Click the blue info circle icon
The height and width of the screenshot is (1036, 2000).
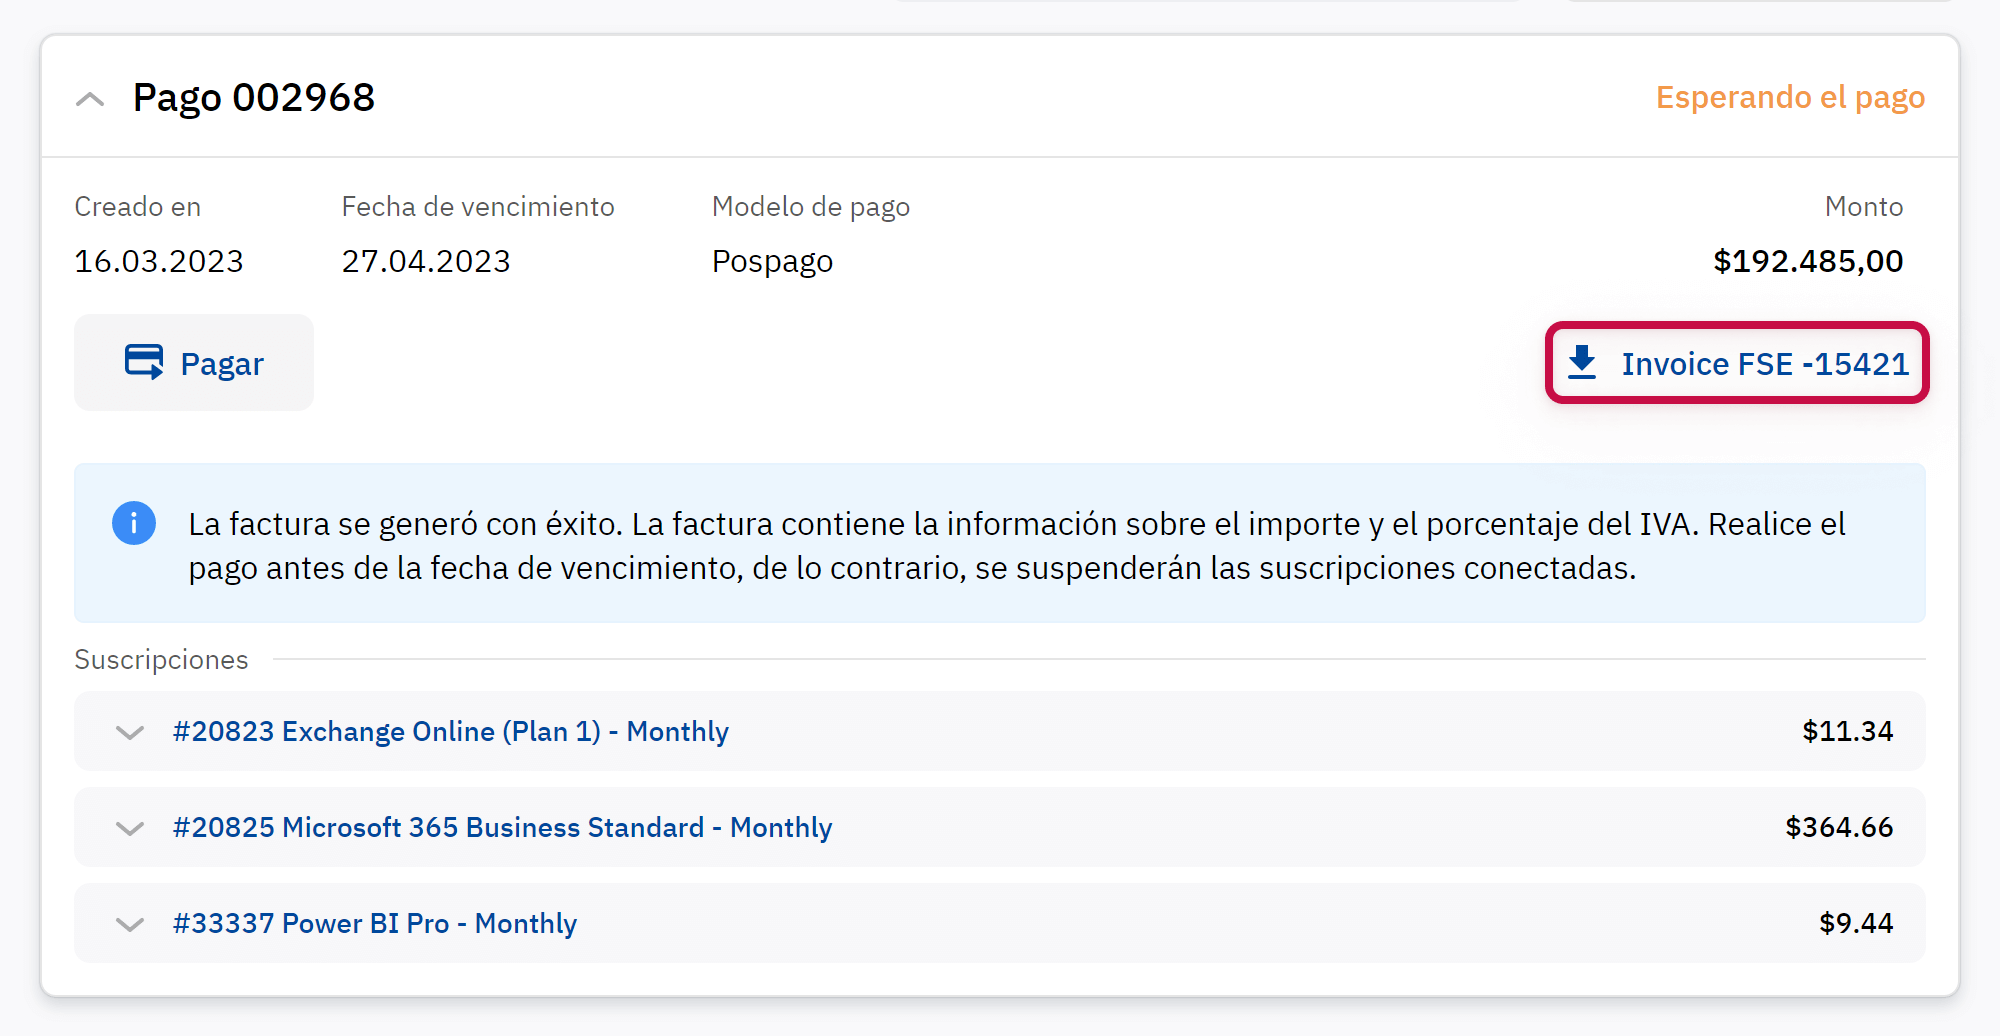[134, 523]
